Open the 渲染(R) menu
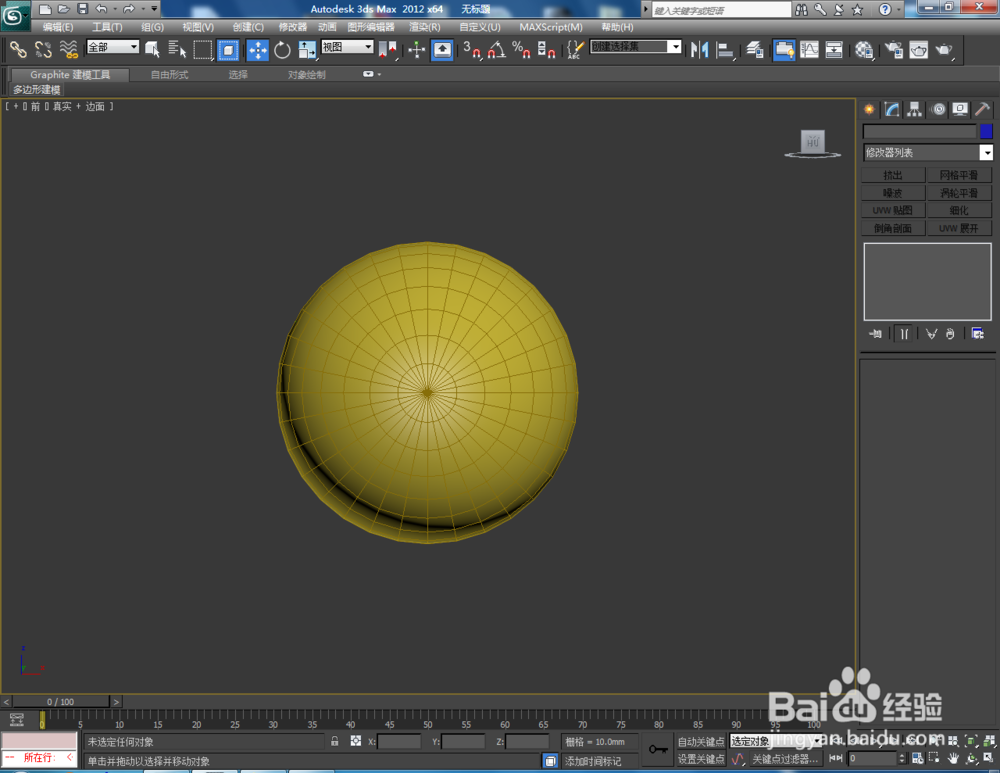 coord(424,27)
